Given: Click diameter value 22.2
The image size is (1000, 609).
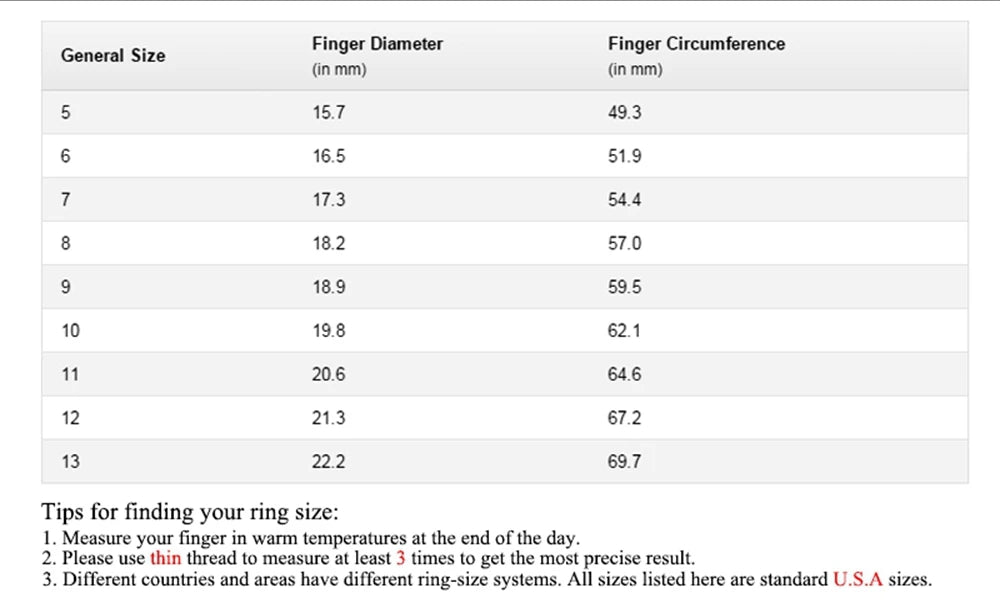Looking at the screenshot, I should click(x=328, y=462).
